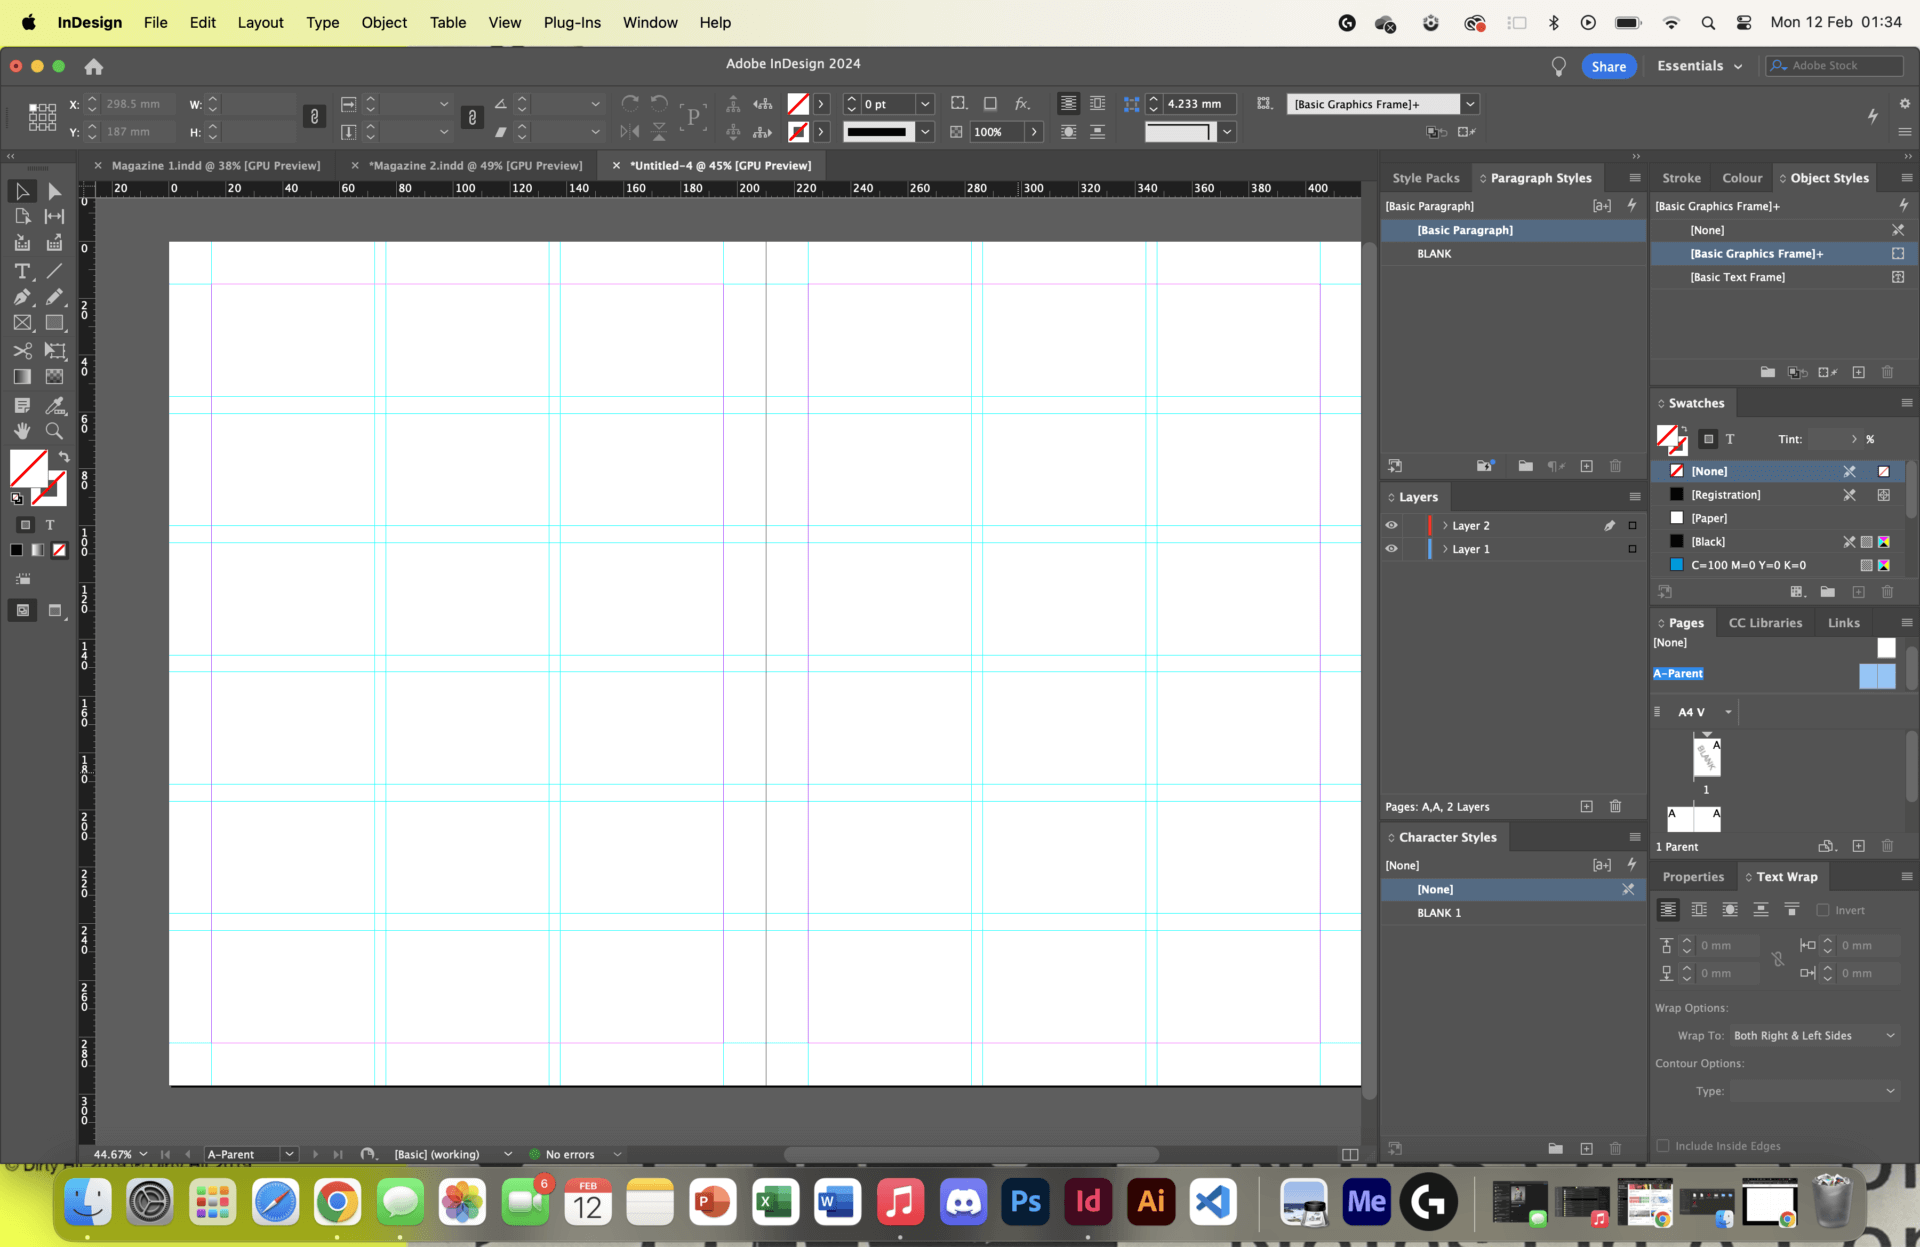Select the [Registration] swatch
Viewport: 1920px width, 1247px height.
(x=1727, y=494)
